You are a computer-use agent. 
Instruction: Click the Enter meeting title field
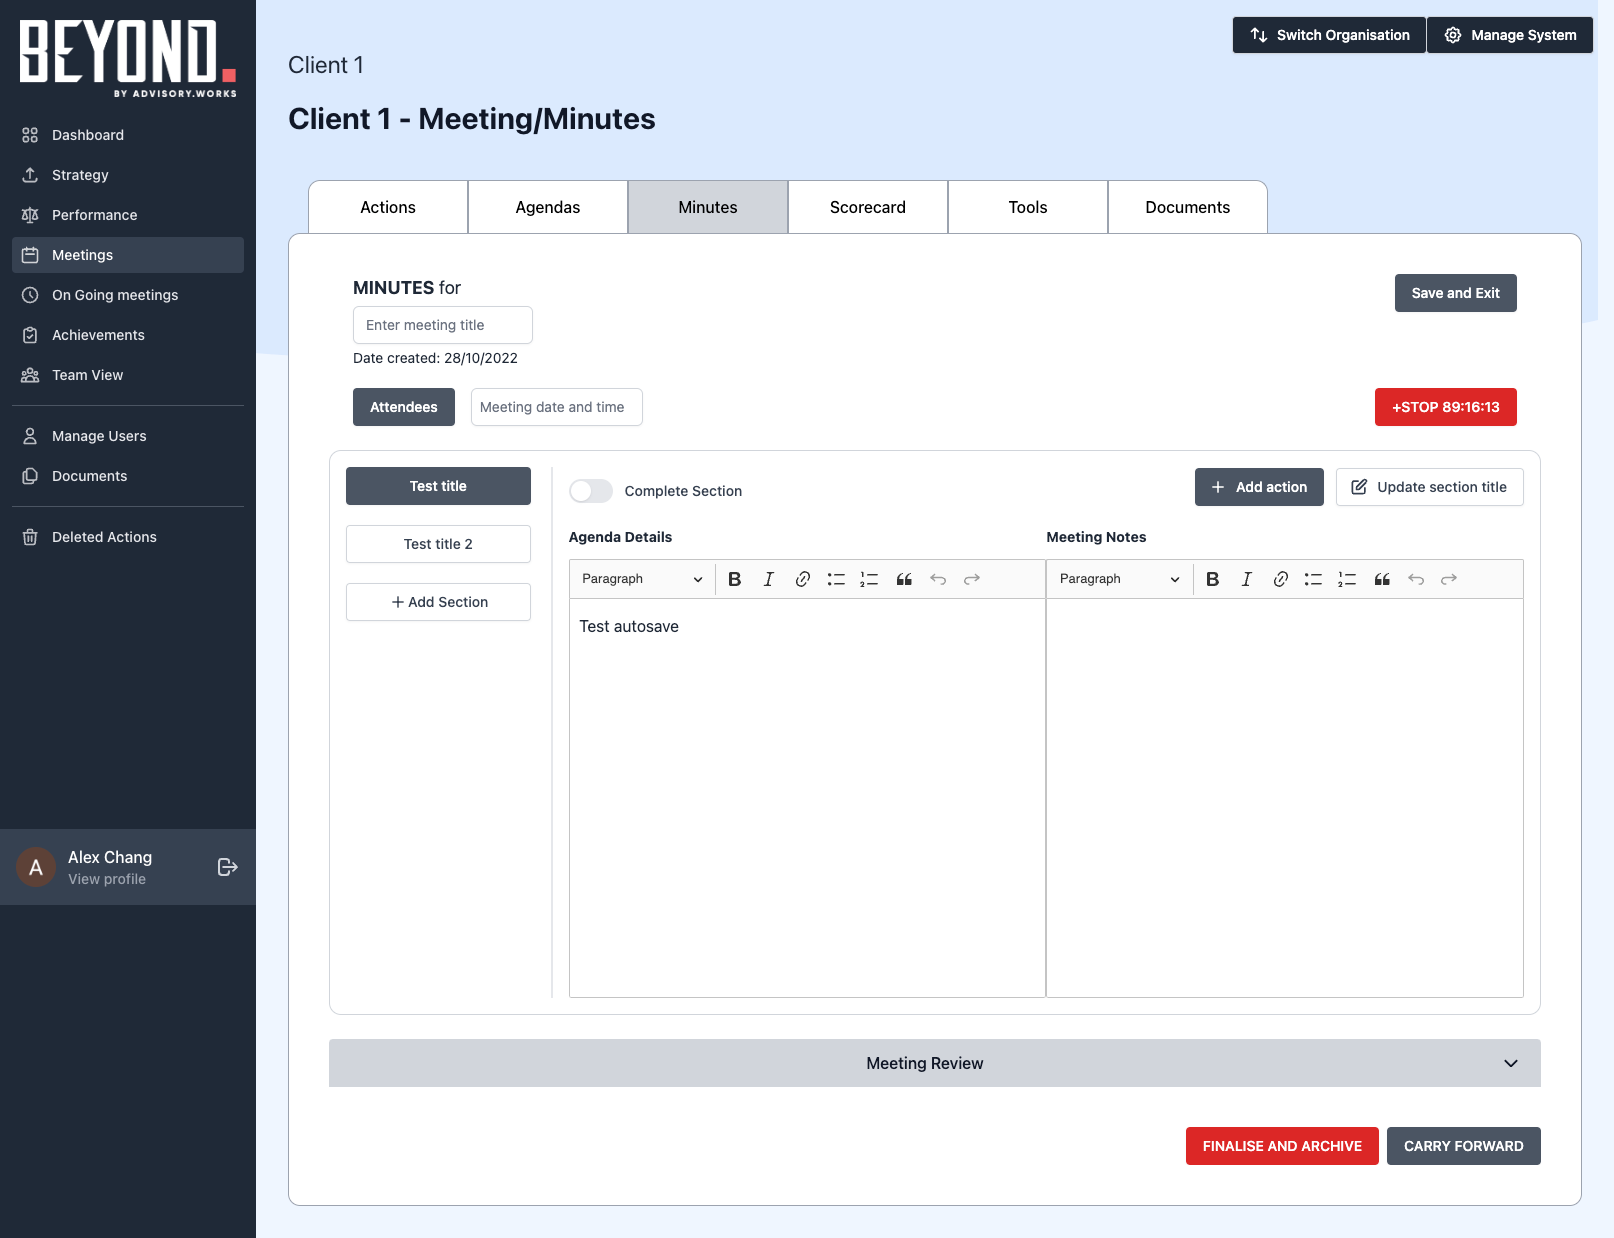[x=442, y=325]
